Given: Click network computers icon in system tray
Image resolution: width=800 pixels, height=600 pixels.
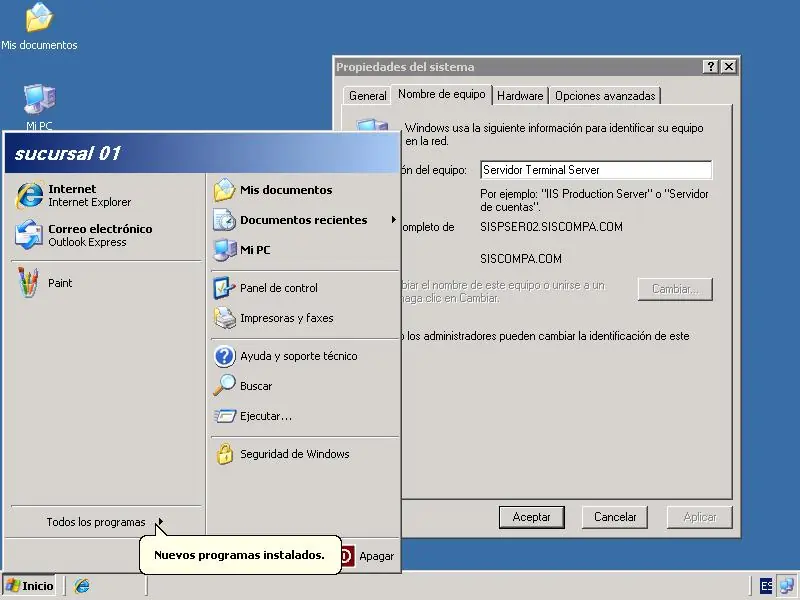Looking at the screenshot, I should click(x=787, y=586).
